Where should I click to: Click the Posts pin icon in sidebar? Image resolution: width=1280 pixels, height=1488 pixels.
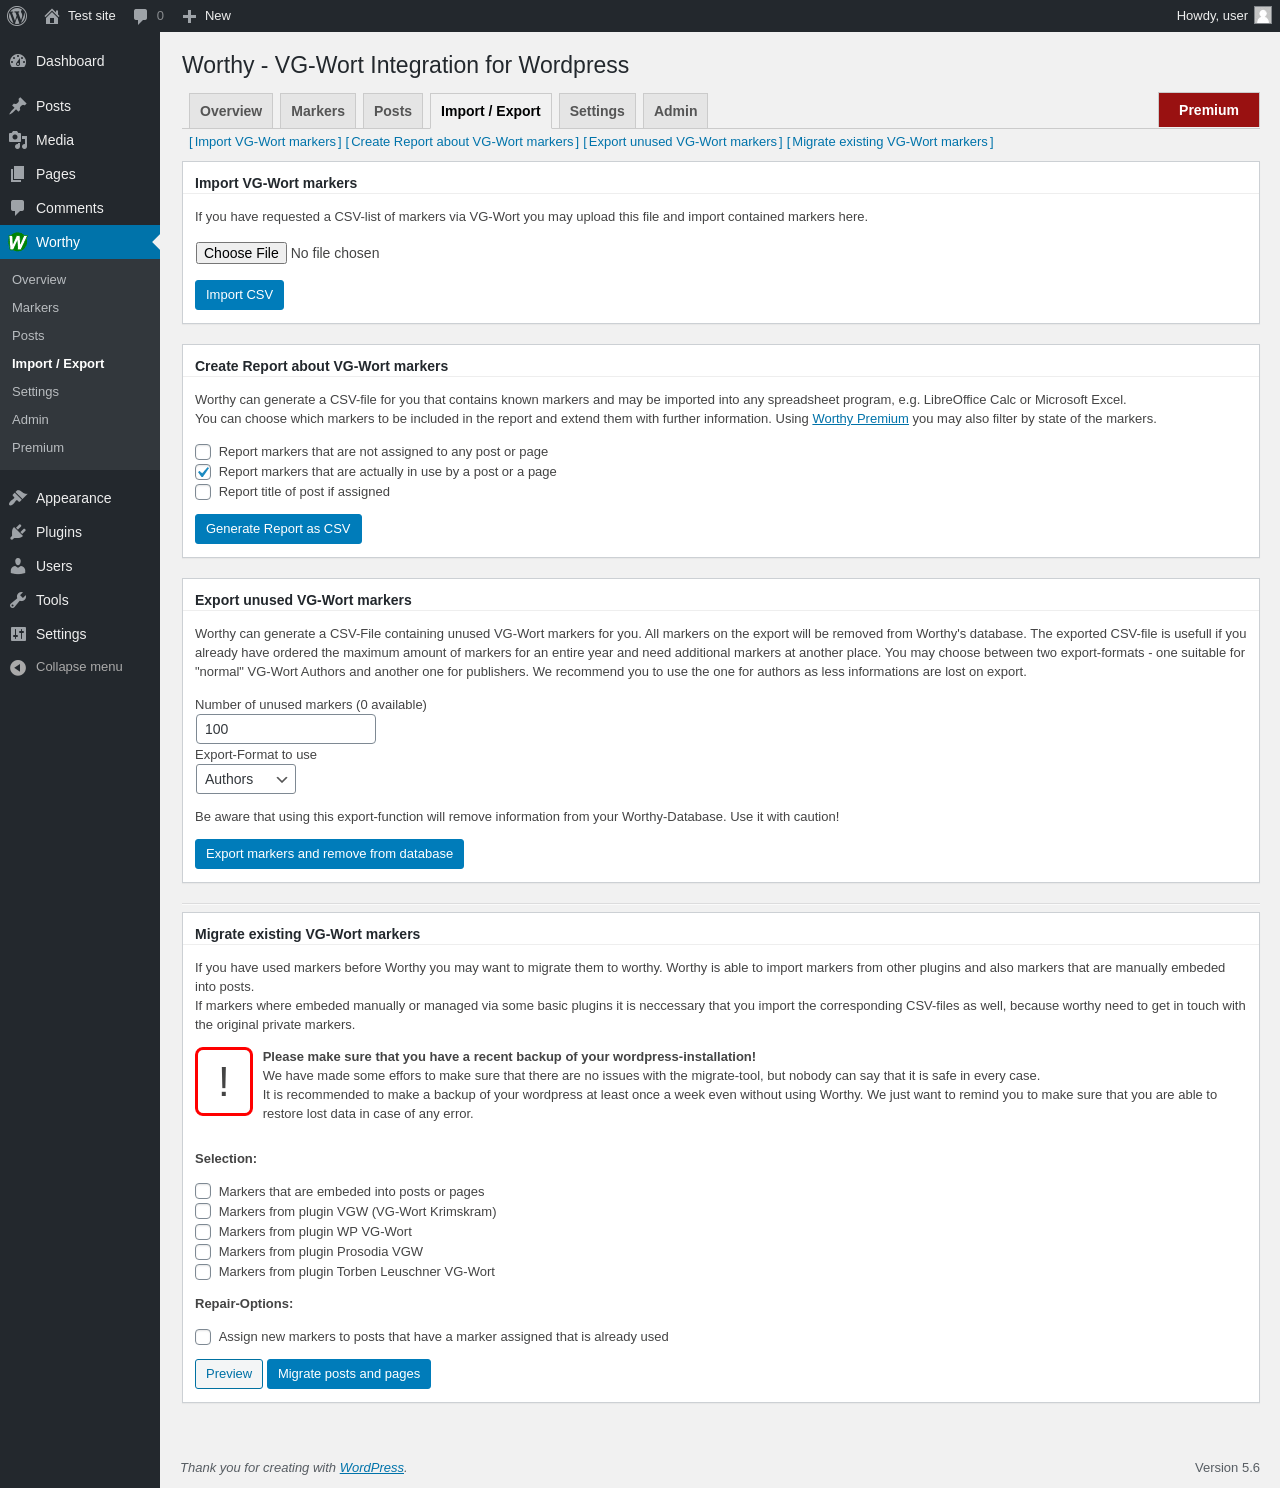click(18, 106)
